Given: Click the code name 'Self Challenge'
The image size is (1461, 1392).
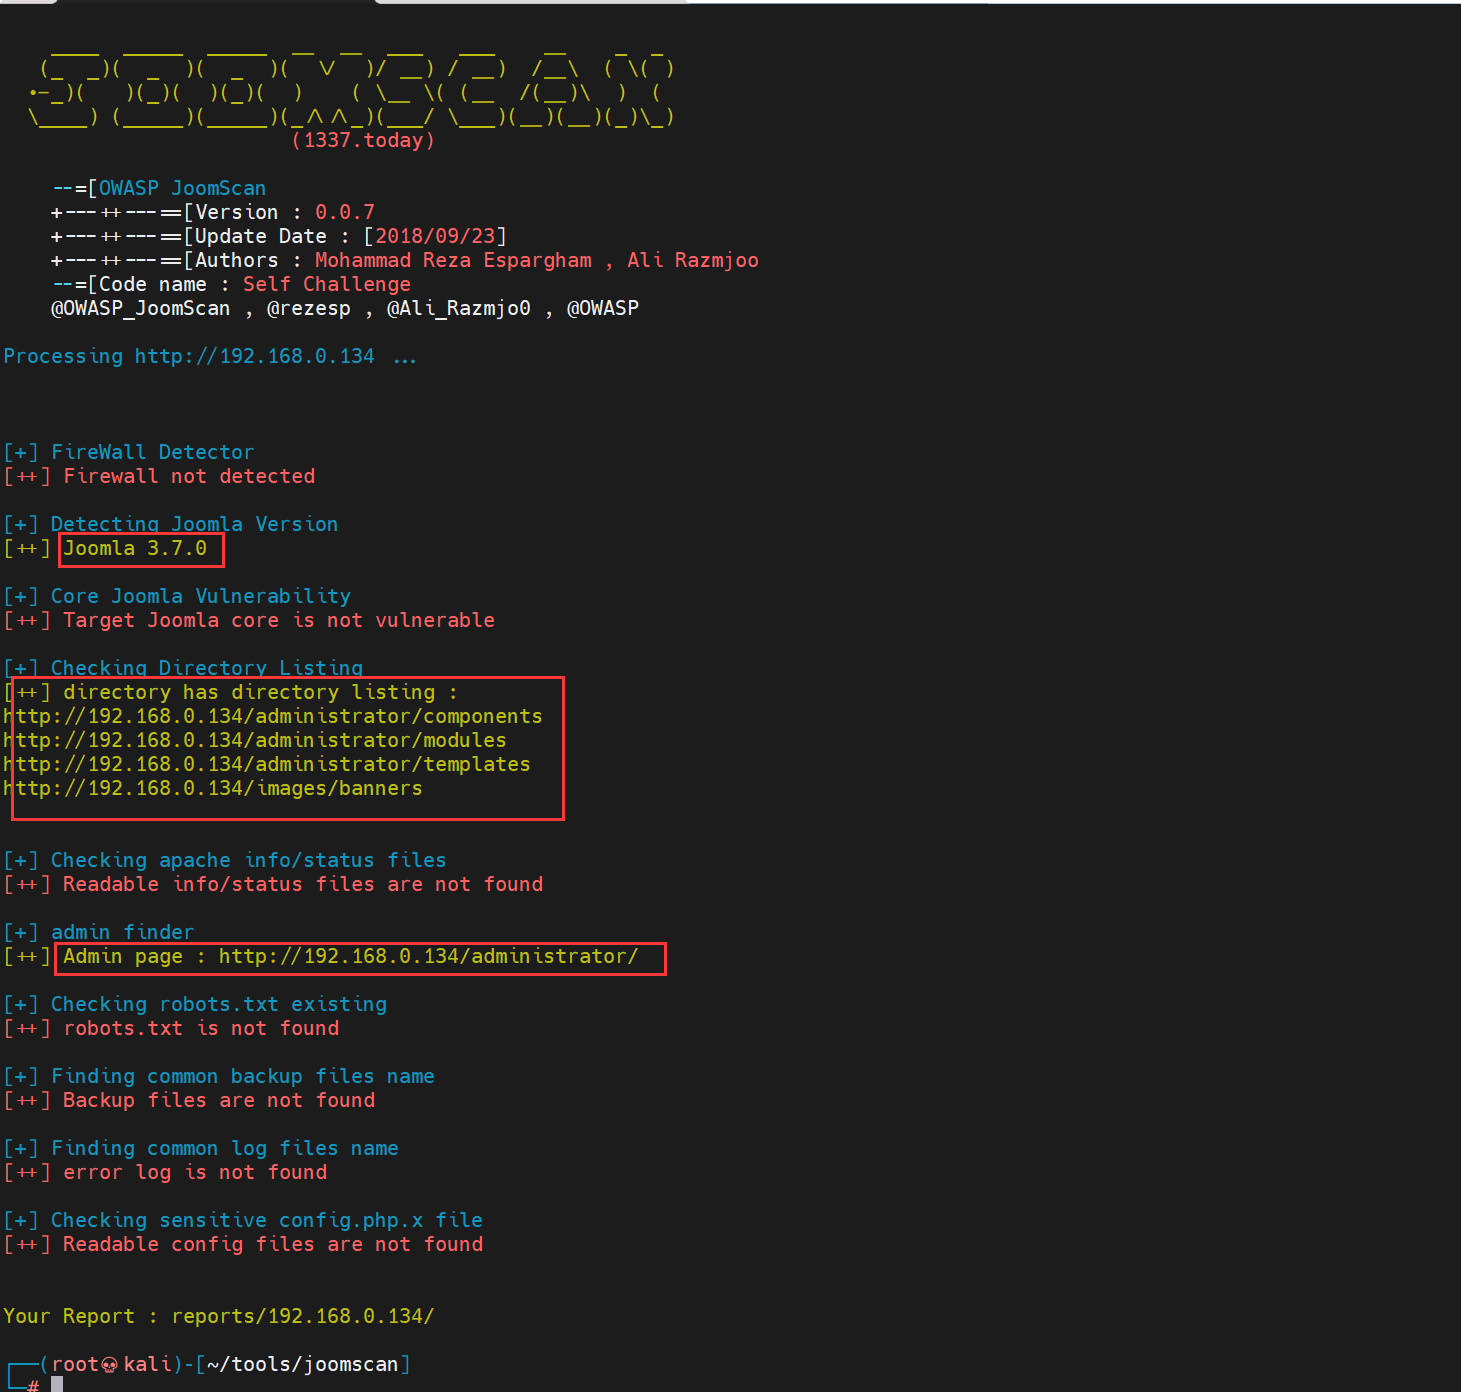Looking at the screenshot, I should tap(327, 284).
